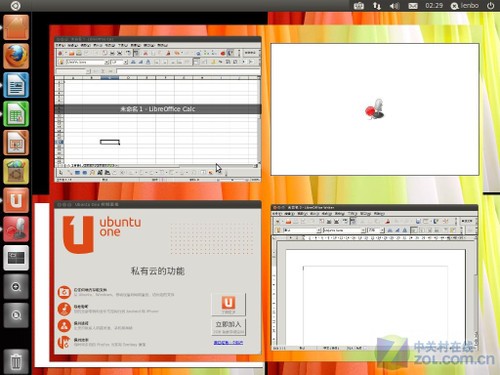Click the selected outlined cell in Calc
Viewport: 500px width, 375px height.
coord(110,142)
